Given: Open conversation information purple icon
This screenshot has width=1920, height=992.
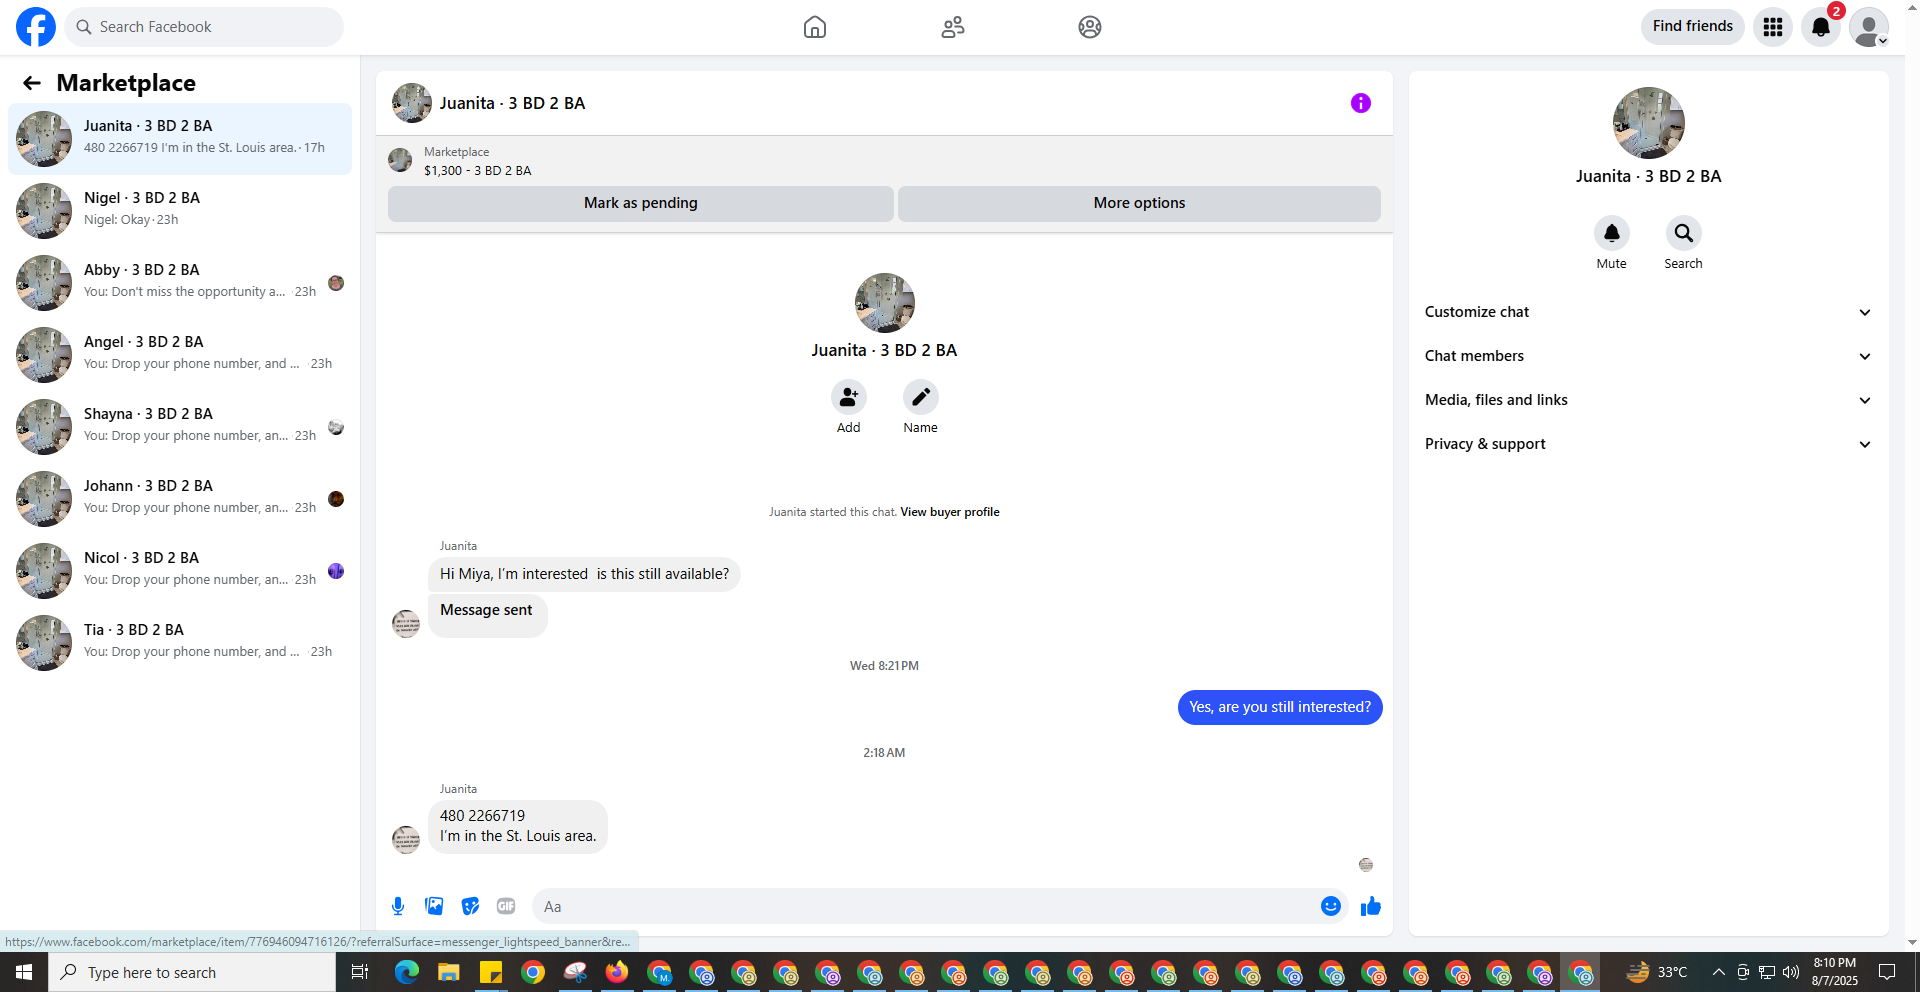Looking at the screenshot, I should point(1361,103).
